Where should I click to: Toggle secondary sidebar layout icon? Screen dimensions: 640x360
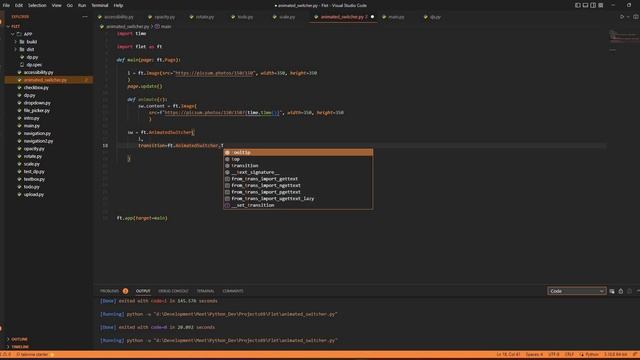(x=593, y=5)
